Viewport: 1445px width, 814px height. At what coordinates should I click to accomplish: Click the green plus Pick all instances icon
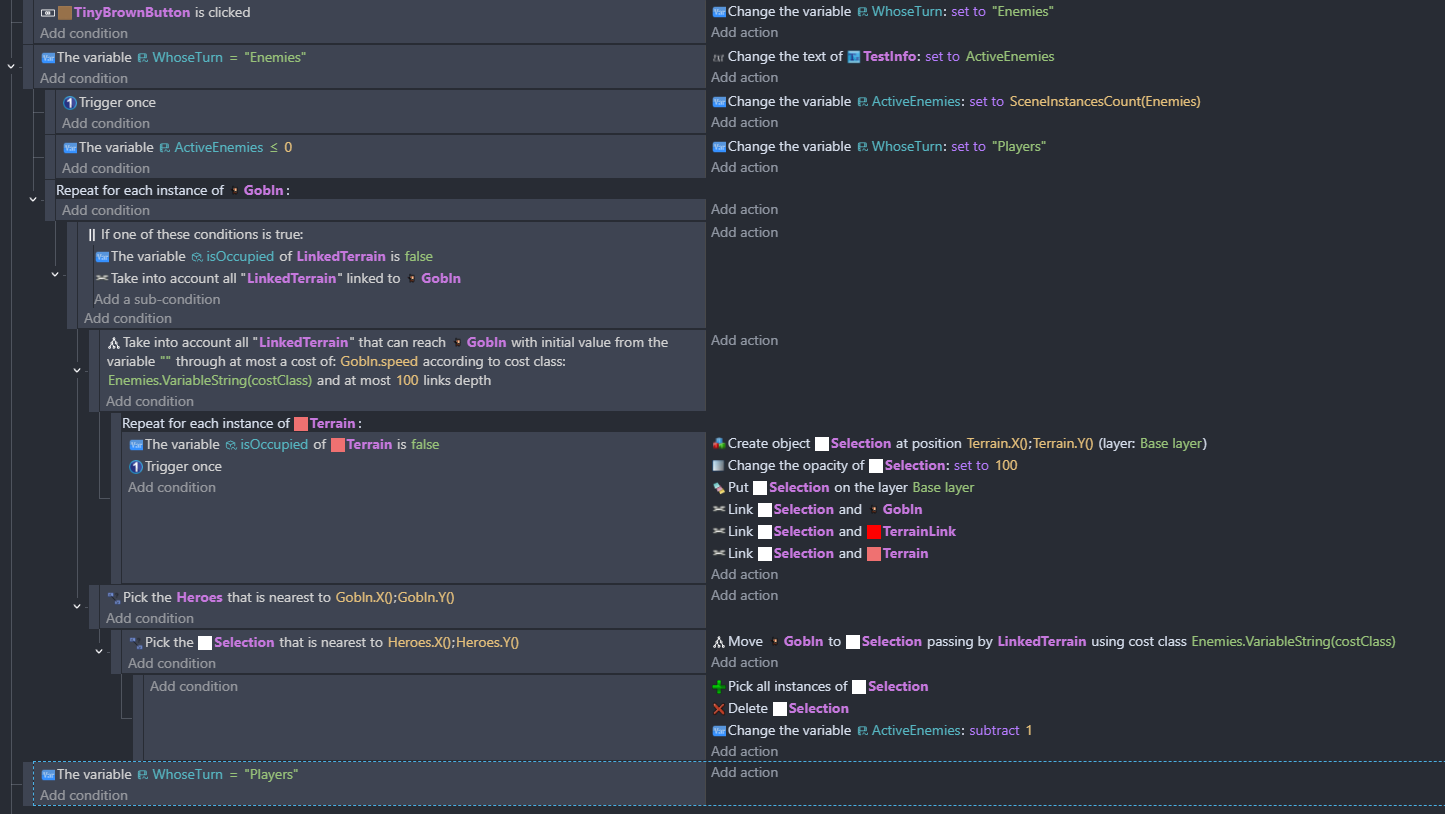pyautogui.click(x=718, y=687)
